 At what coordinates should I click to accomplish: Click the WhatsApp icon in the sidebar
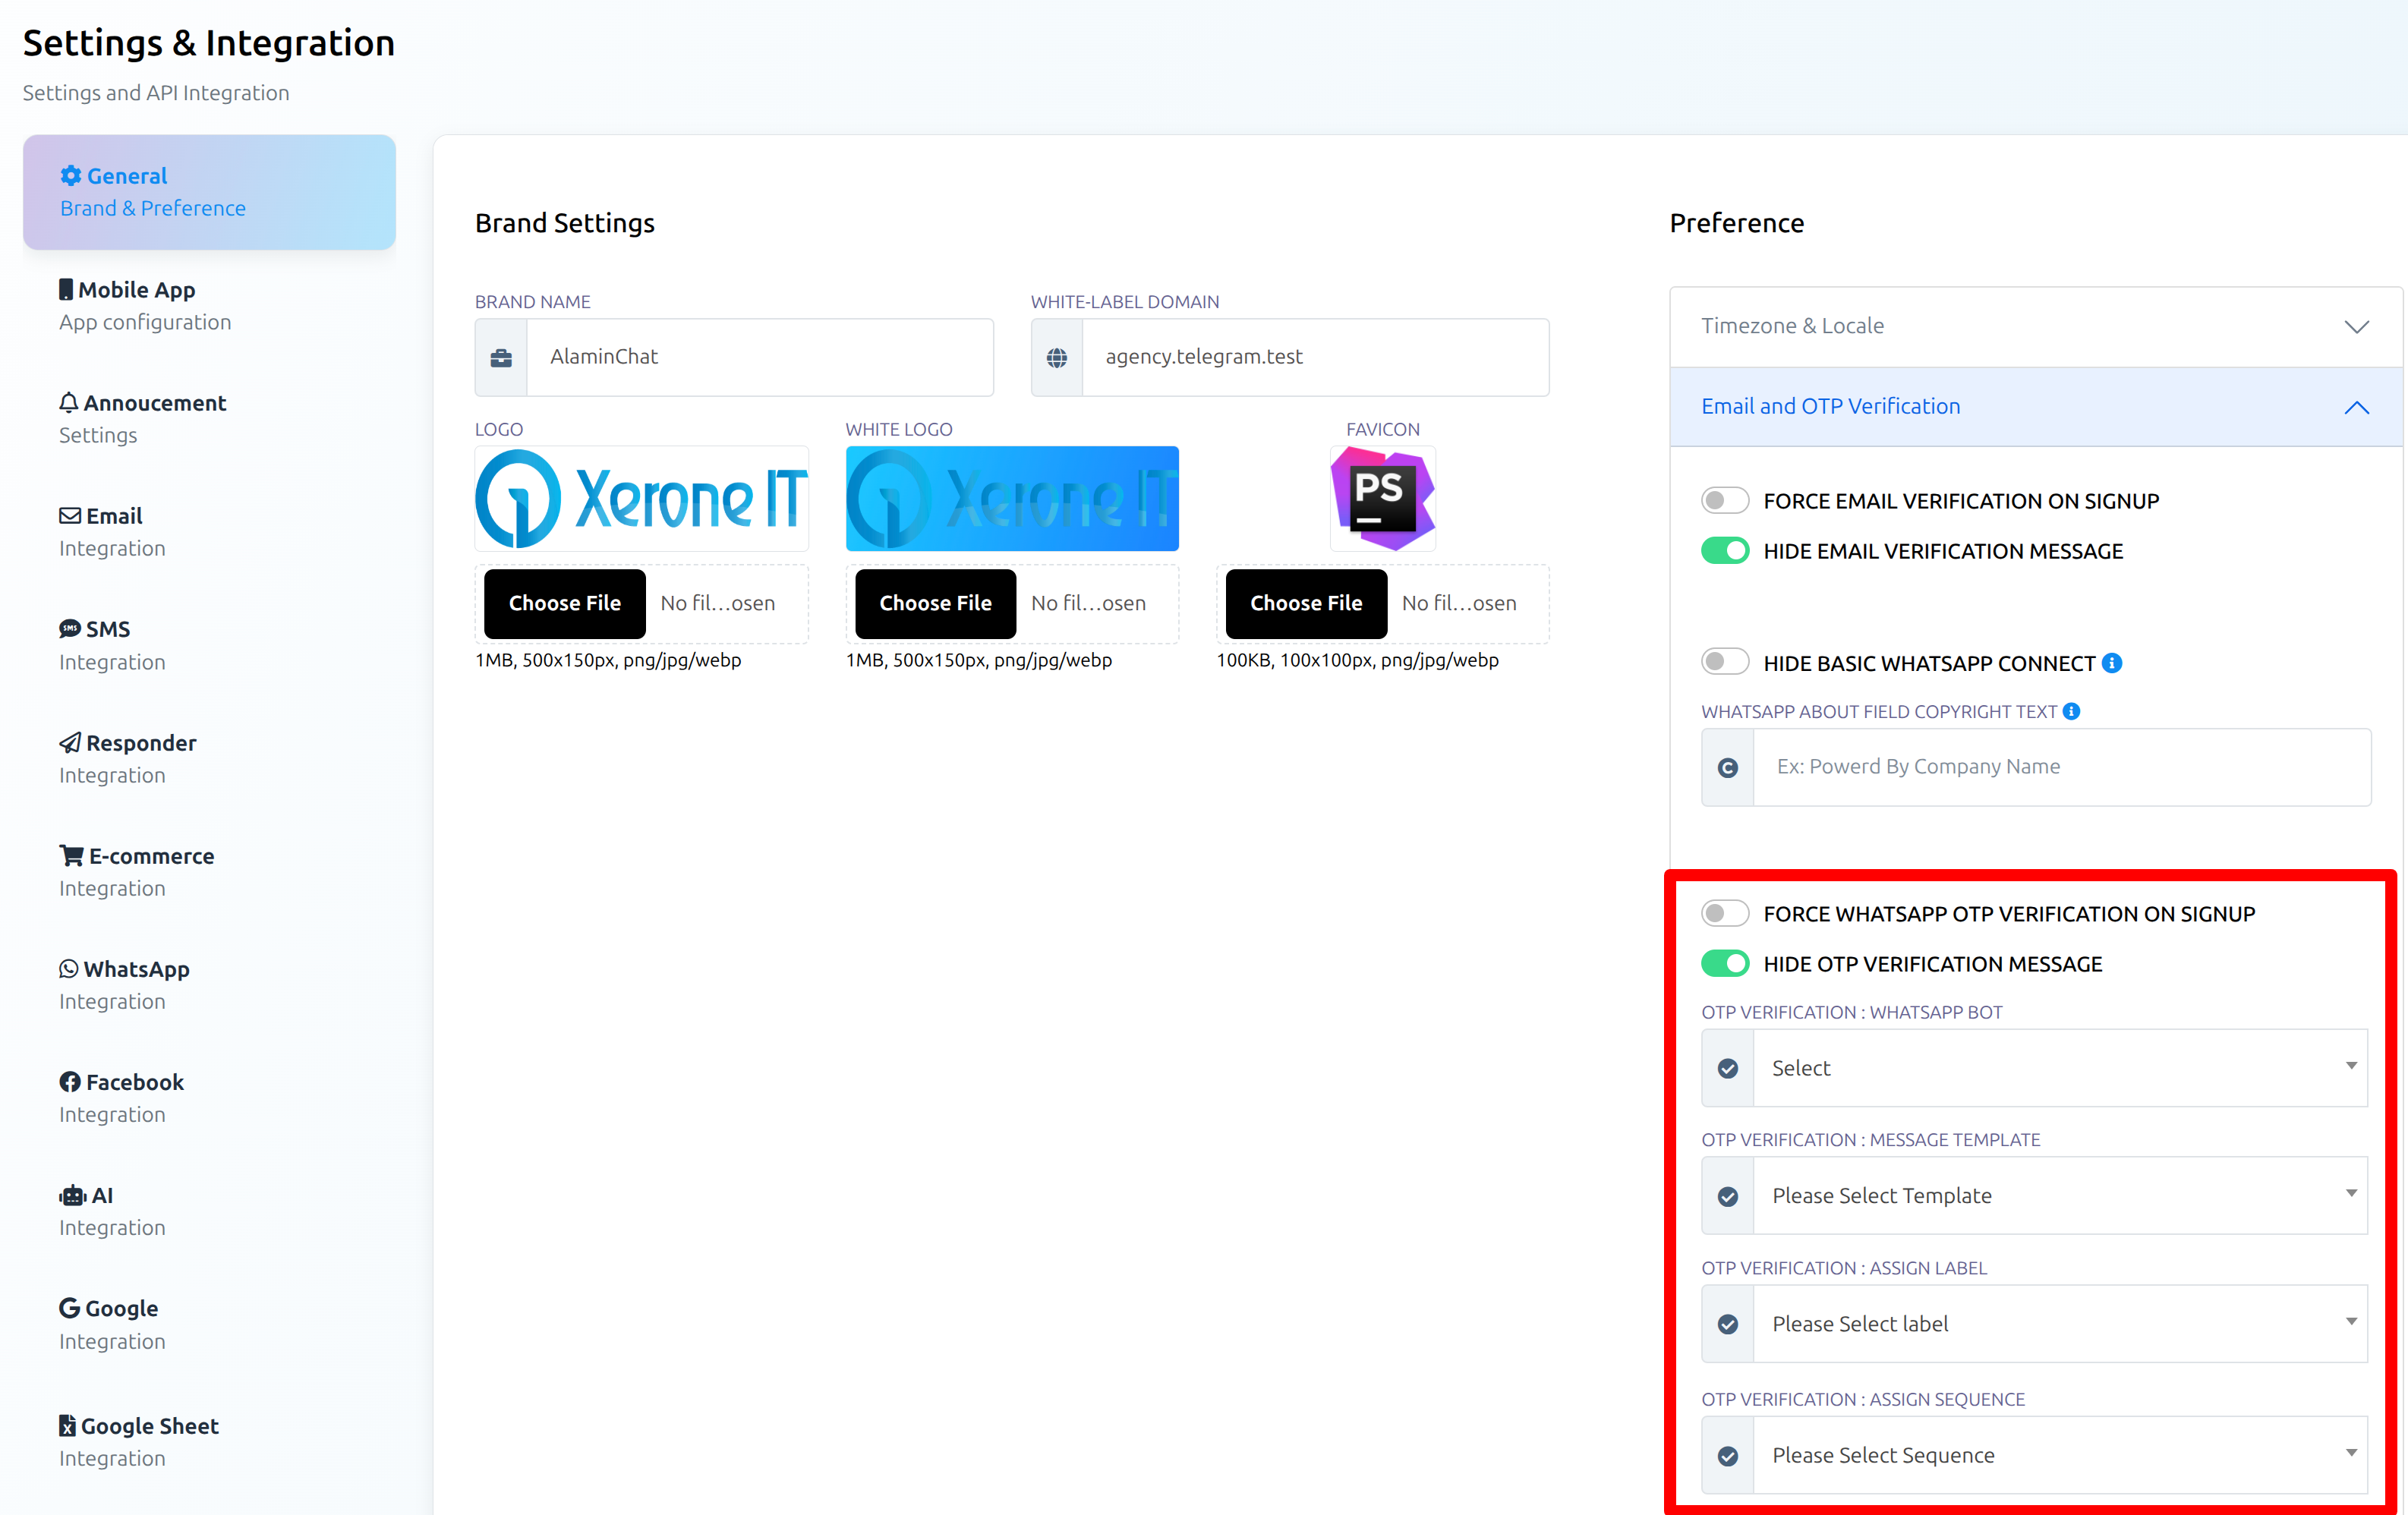[68, 968]
